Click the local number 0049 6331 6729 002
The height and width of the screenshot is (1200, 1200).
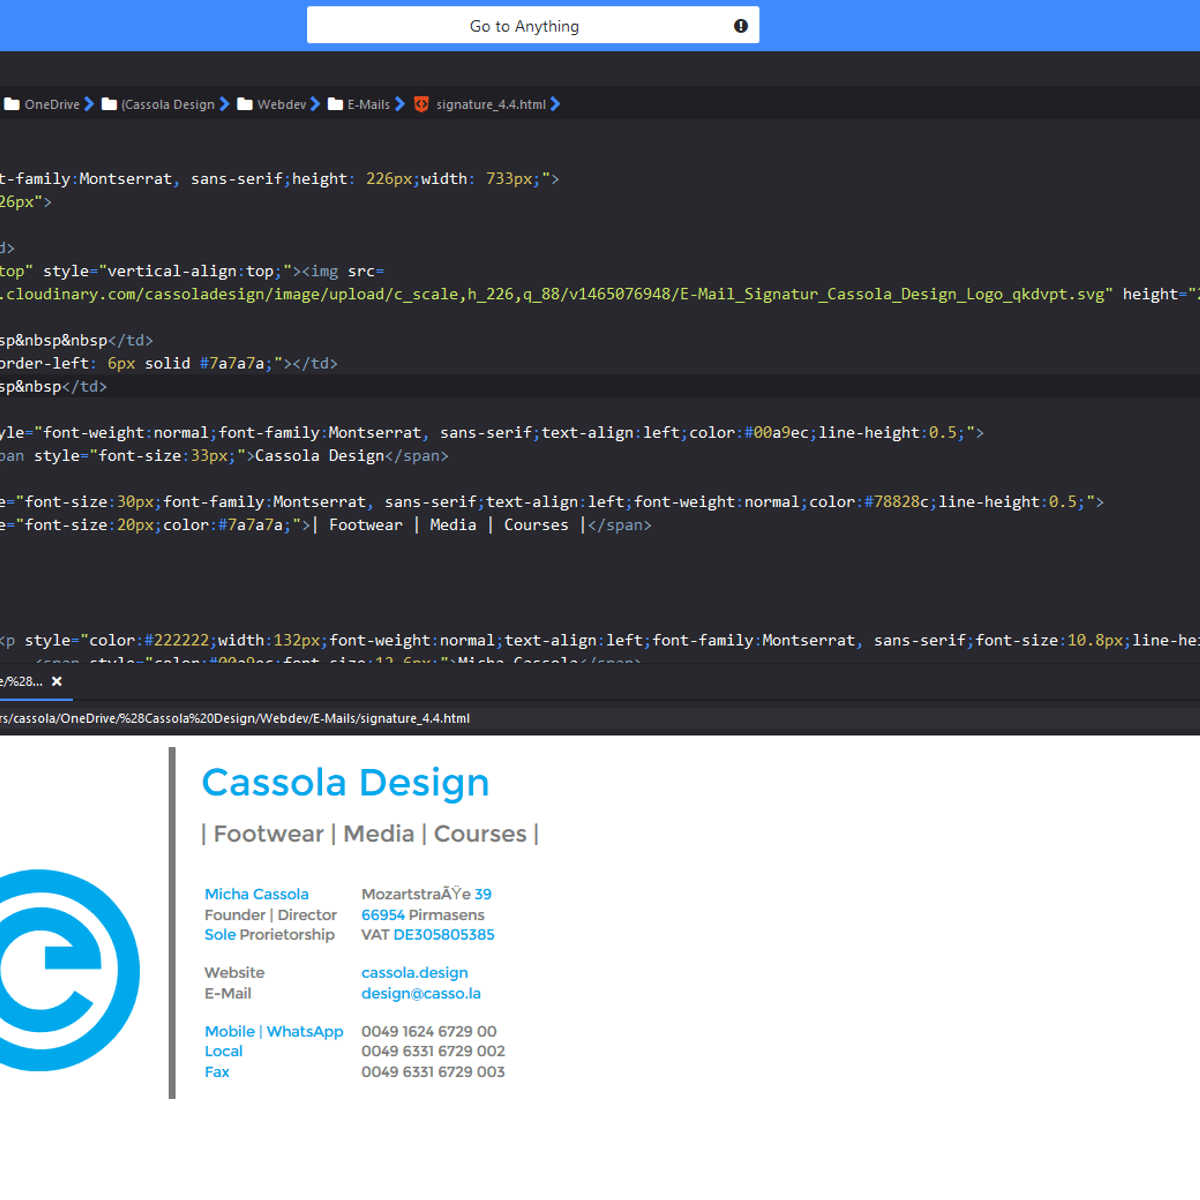[433, 1051]
